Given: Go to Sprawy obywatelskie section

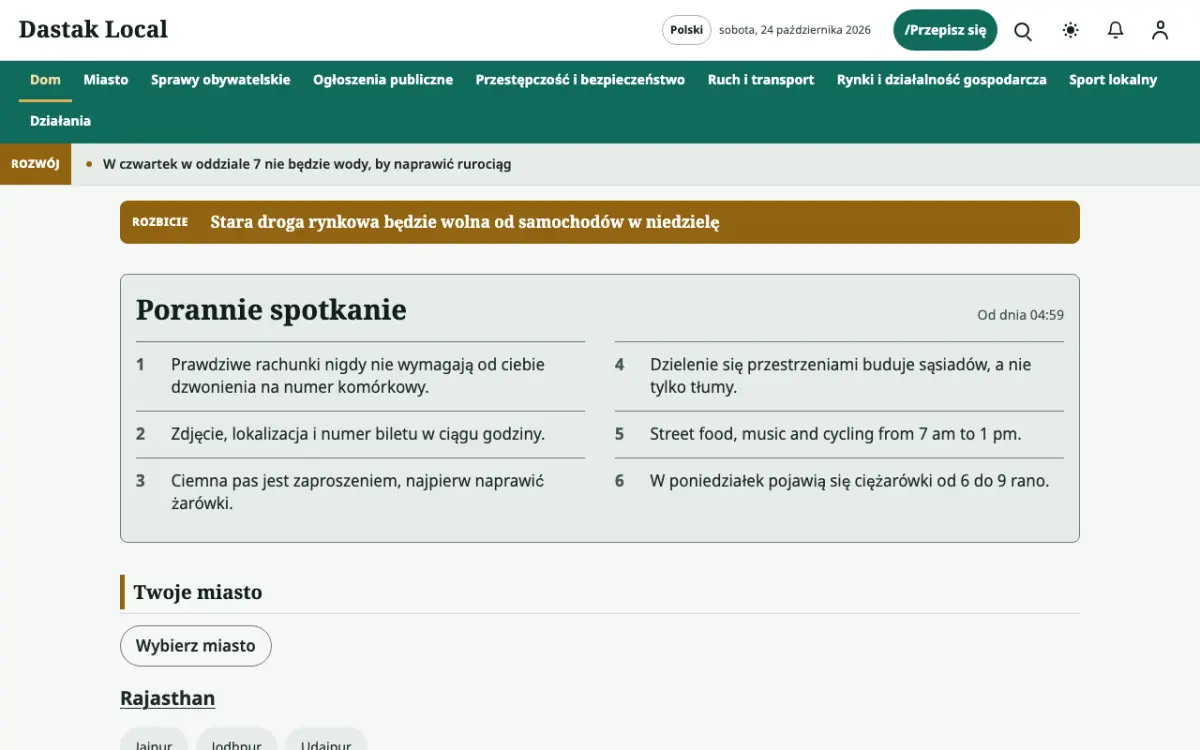Looking at the screenshot, I should point(221,80).
